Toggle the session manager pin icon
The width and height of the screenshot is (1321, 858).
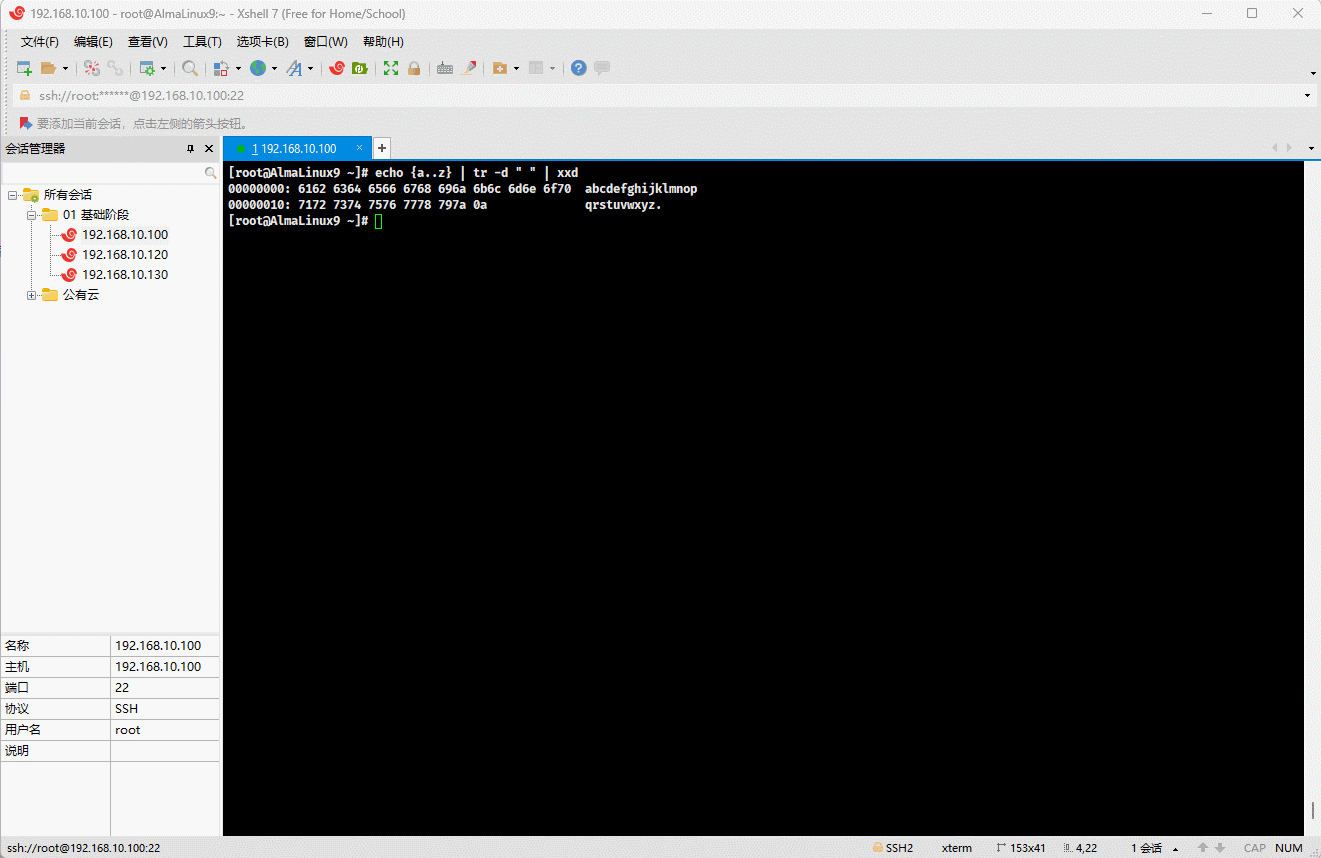point(191,149)
